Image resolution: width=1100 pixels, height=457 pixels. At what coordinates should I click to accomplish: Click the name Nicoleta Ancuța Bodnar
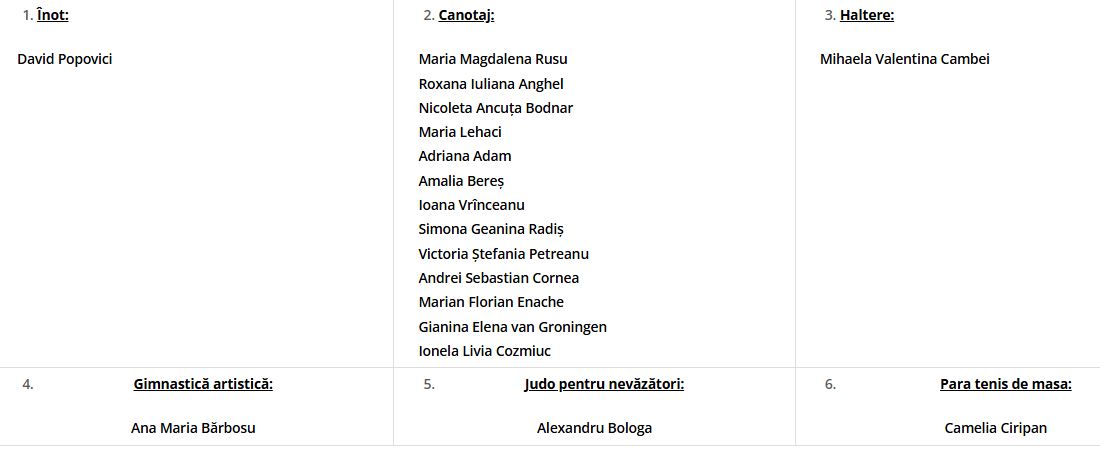496,108
